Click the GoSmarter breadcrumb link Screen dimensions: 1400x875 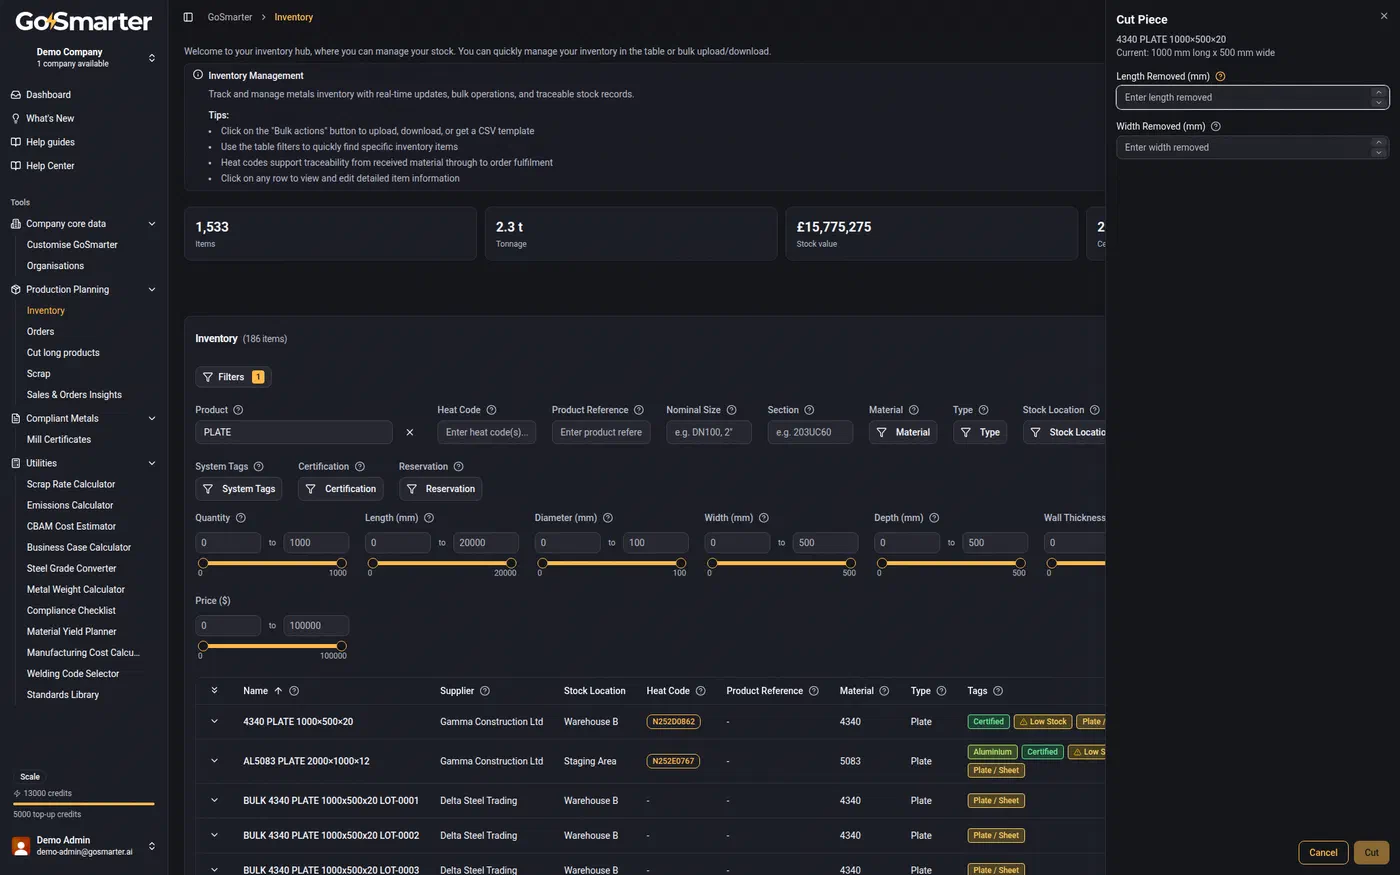pos(230,17)
